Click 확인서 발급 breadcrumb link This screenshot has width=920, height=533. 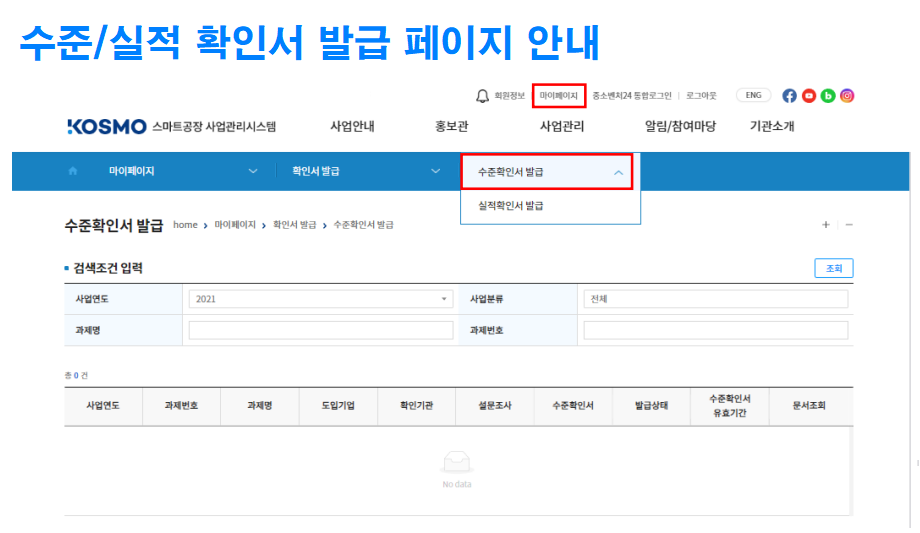(x=295, y=225)
